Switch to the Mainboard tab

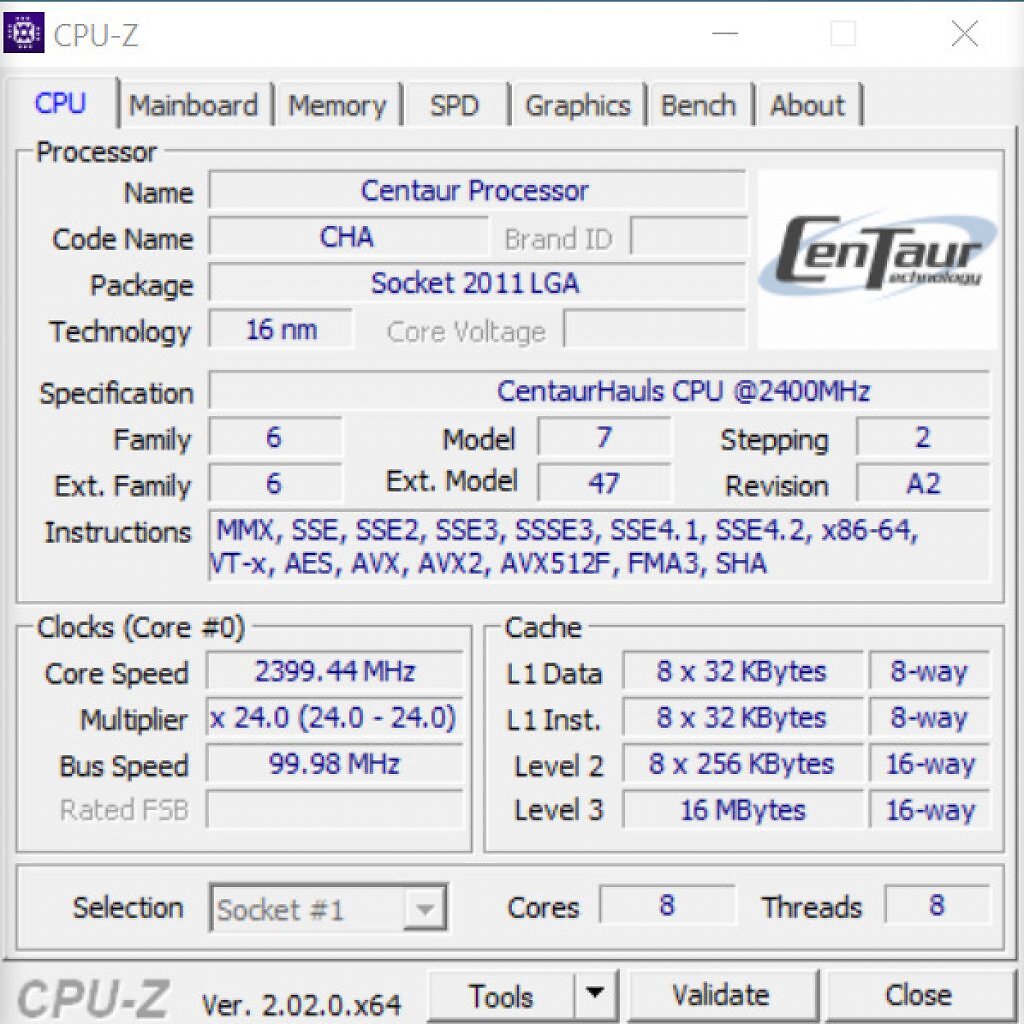coord(193,105)
